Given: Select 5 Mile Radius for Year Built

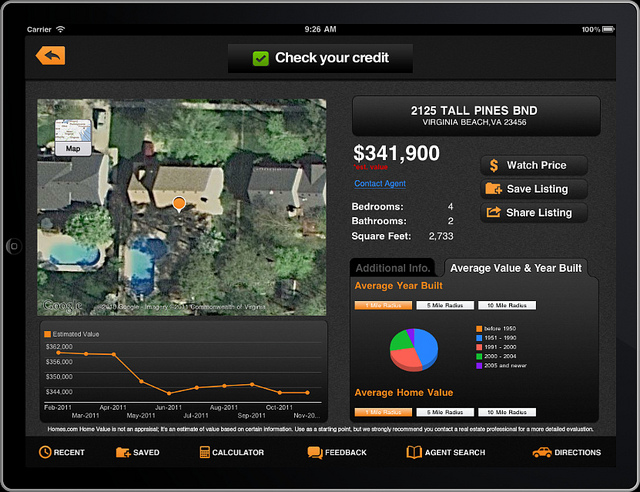Looking at the screenshot, I should [445, 305].
